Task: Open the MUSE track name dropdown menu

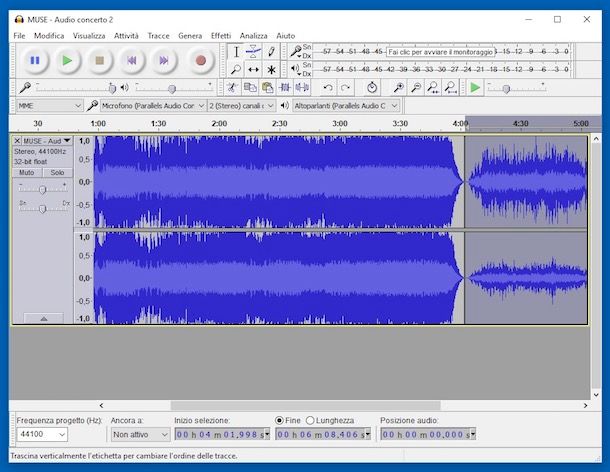Action: coord(67,140)
